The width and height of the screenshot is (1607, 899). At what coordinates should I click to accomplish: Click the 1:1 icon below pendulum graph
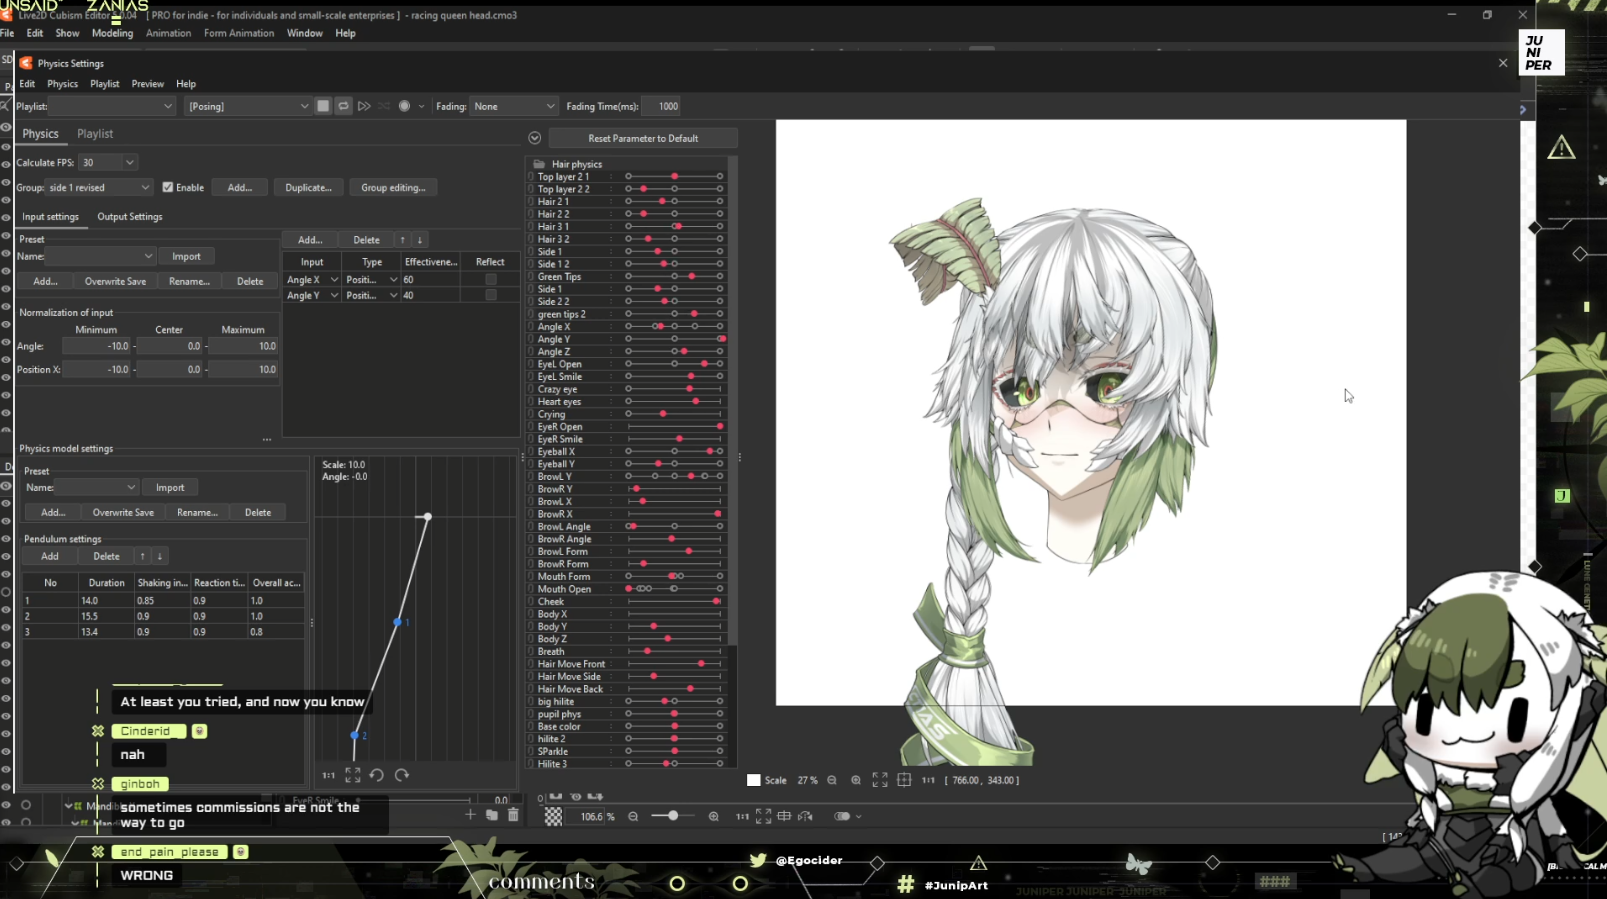pos(329,775)
